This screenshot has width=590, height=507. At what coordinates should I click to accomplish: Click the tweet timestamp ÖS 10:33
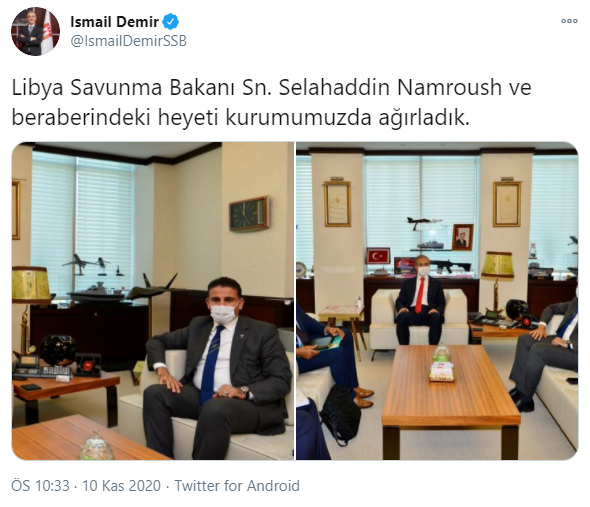pos(41,486)
